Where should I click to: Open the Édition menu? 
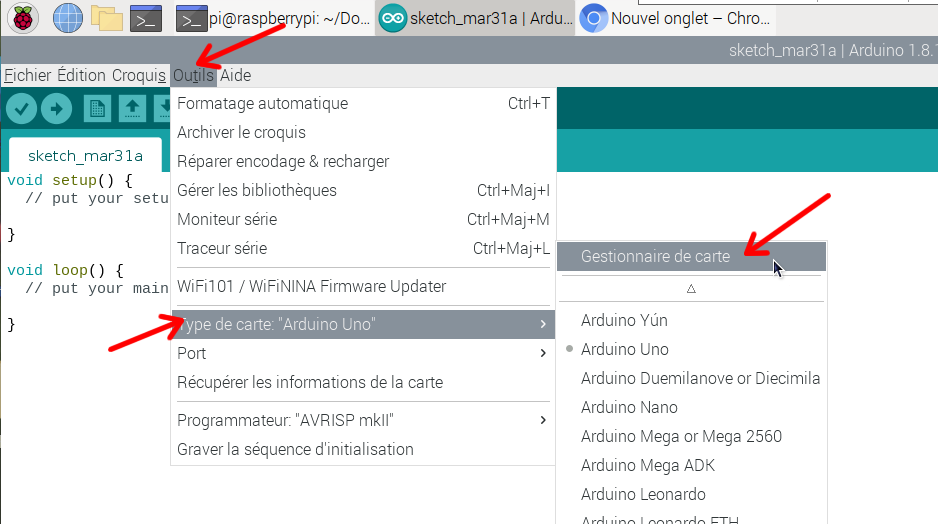pos(81,75)
